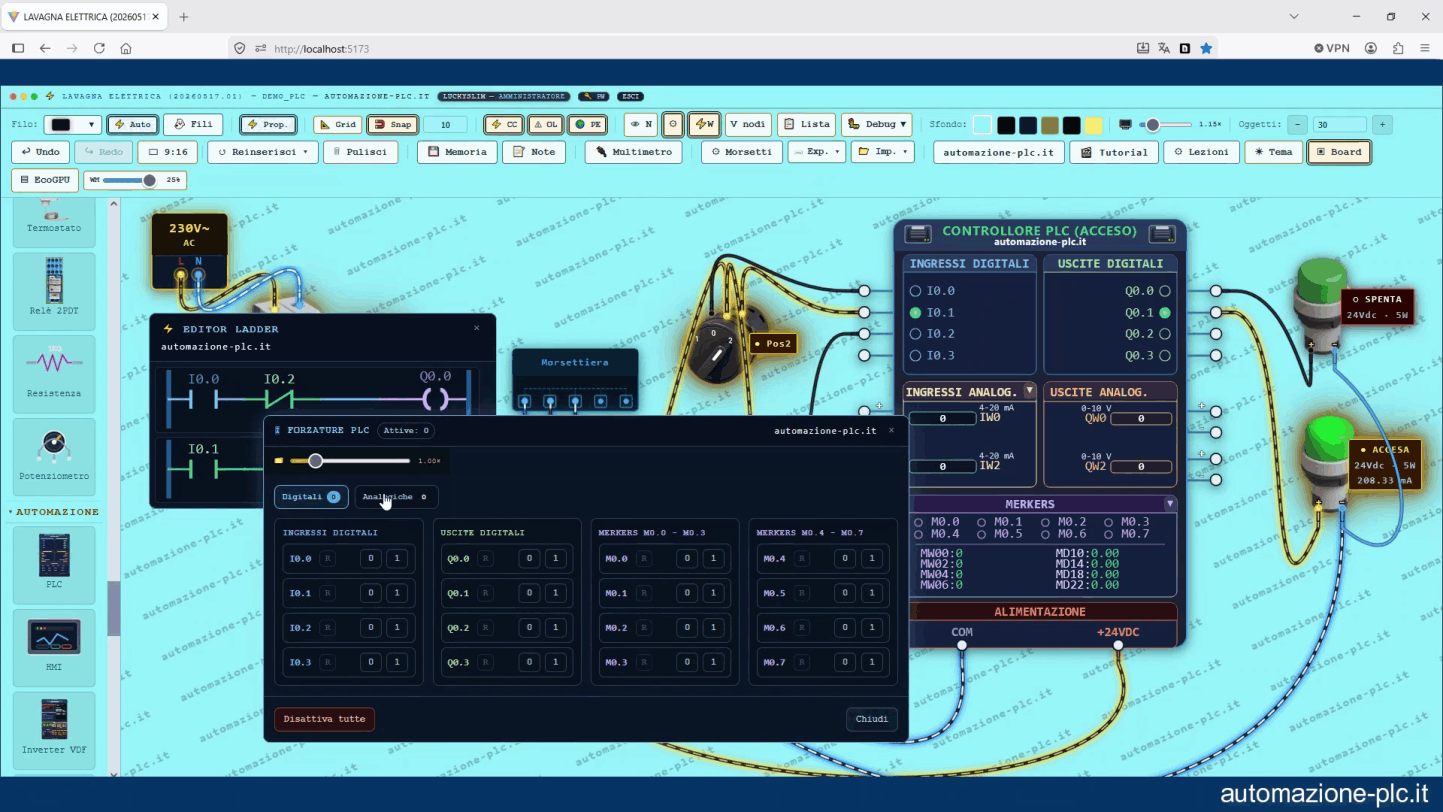Open the Debug dropdown menu
Image resolution: width=1443 pixels, height=812 pixels.
(x=876, y=124)
